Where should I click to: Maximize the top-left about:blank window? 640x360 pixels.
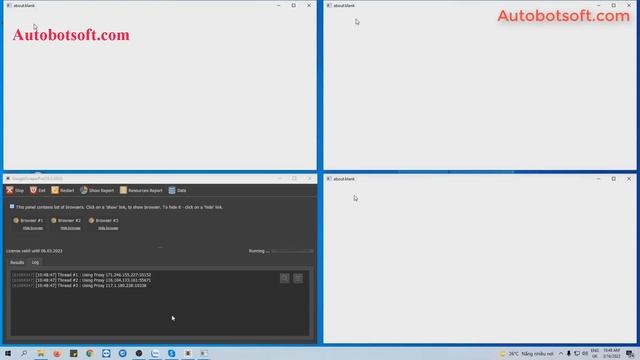(x=293, y=5)
